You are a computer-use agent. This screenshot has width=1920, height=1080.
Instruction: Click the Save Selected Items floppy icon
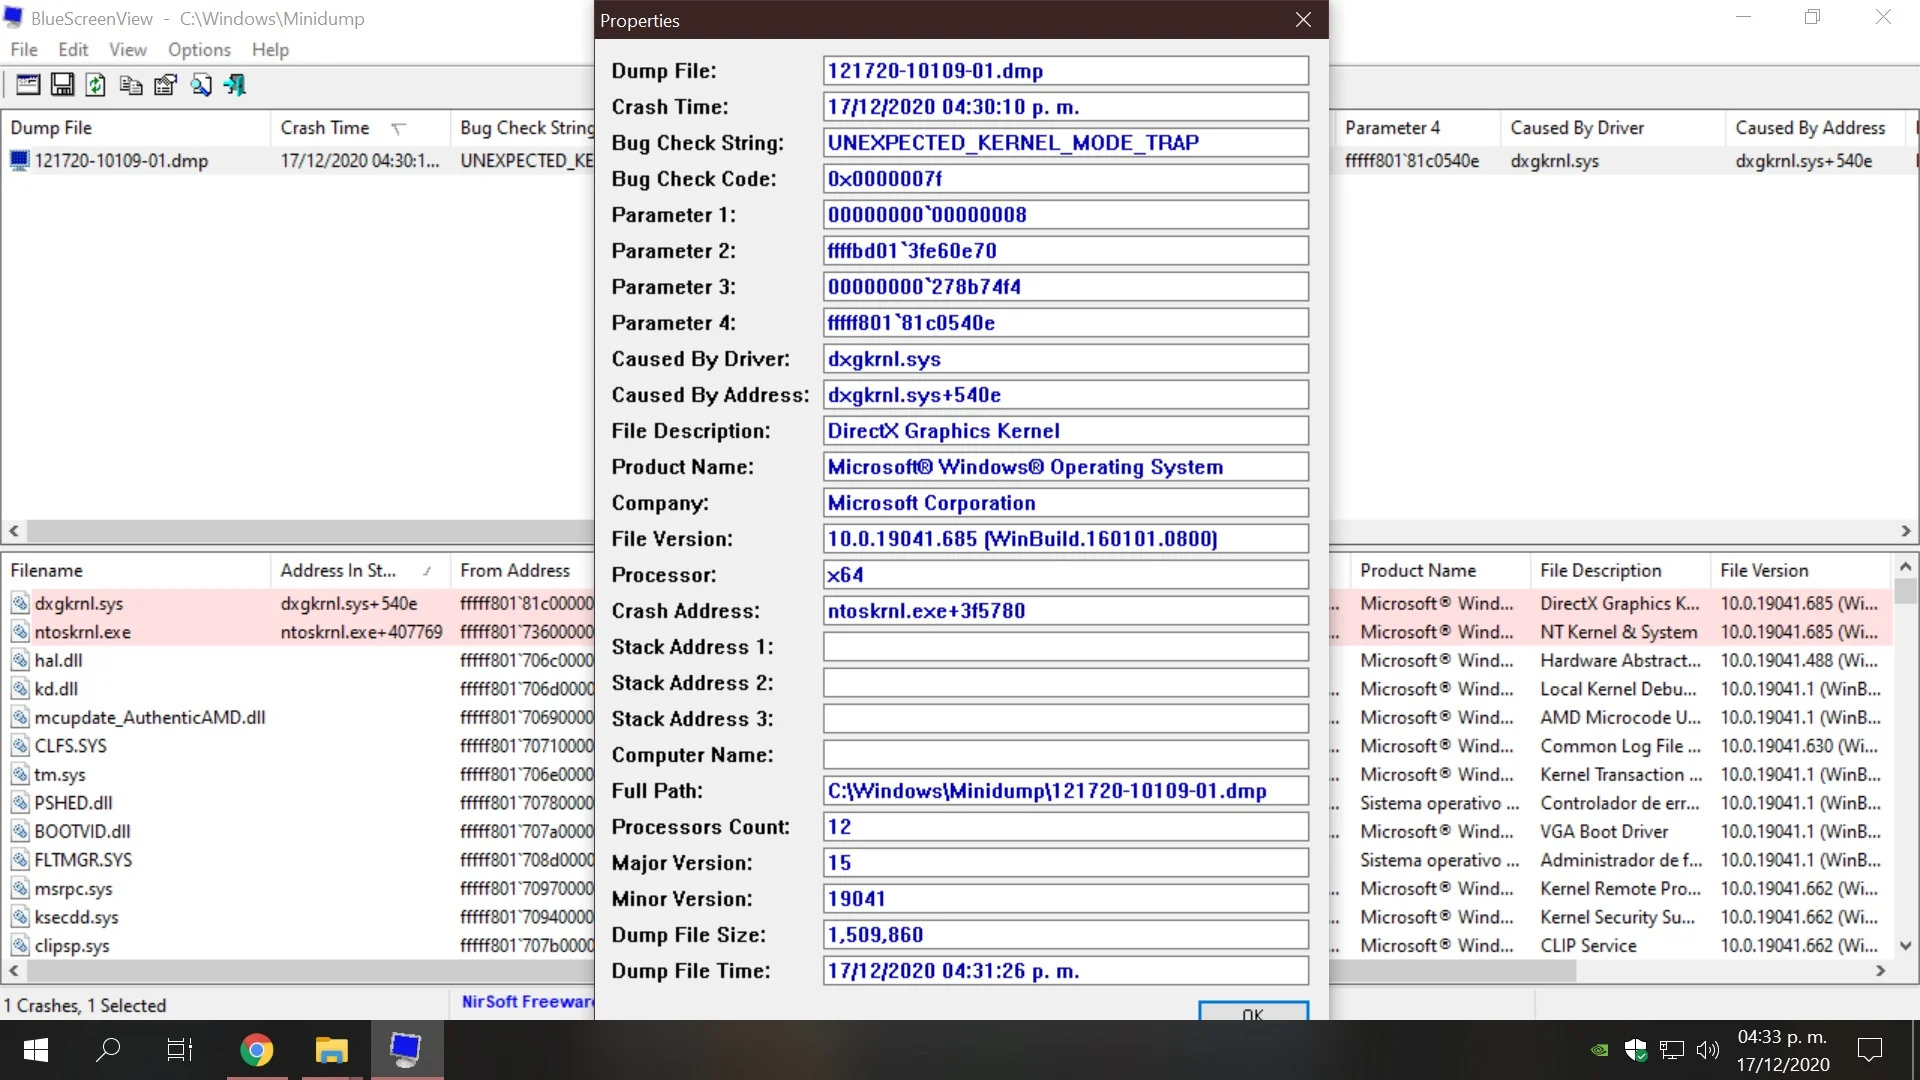coord(62,85)
